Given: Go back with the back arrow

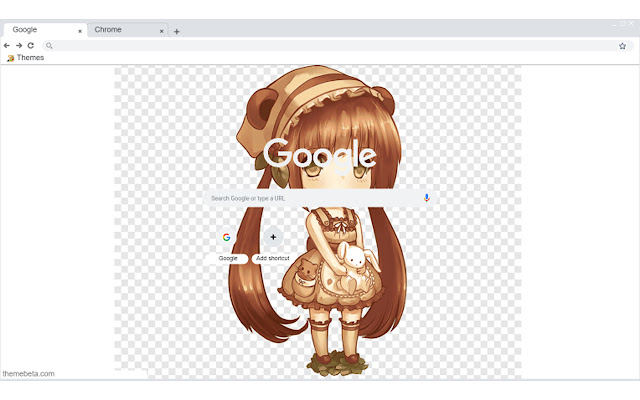Looking at the screenshot, I should 7,45.
